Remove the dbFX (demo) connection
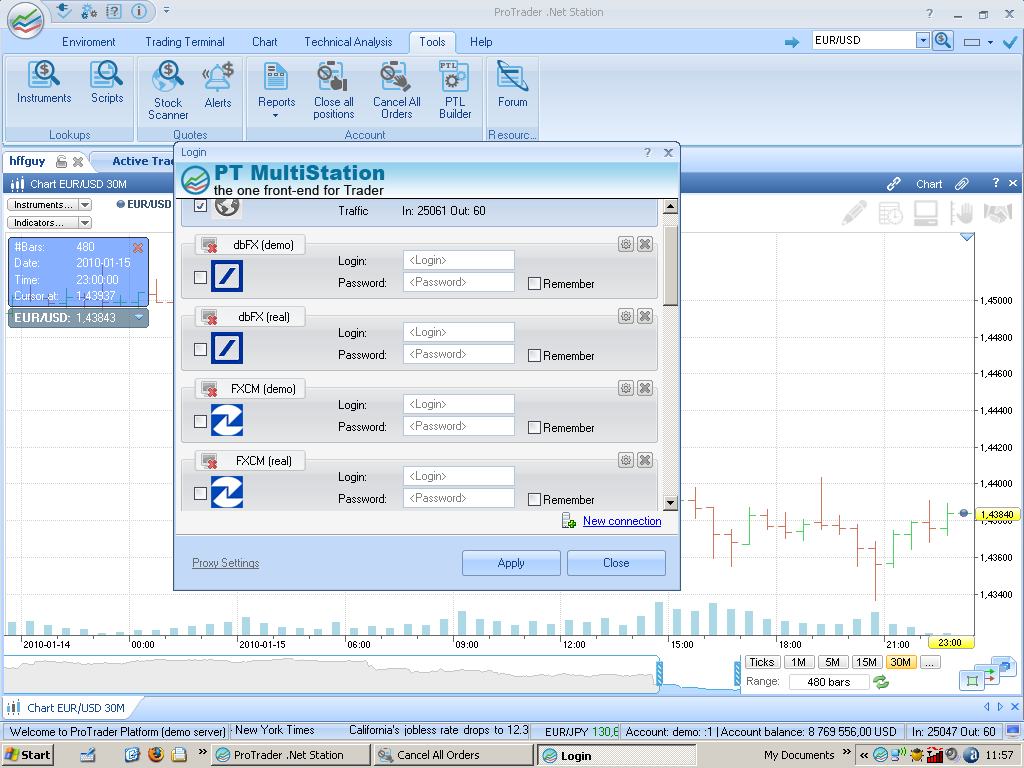1024x768 pixels. point(645,244)
